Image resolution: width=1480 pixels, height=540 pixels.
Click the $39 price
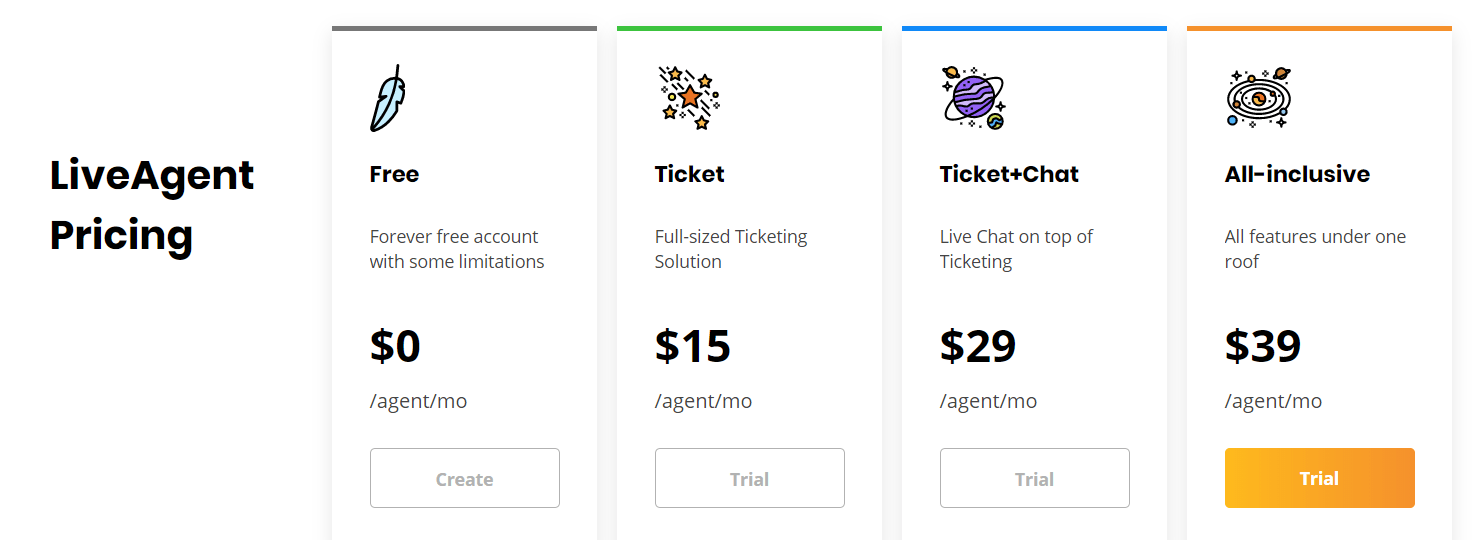[1263, 346]
